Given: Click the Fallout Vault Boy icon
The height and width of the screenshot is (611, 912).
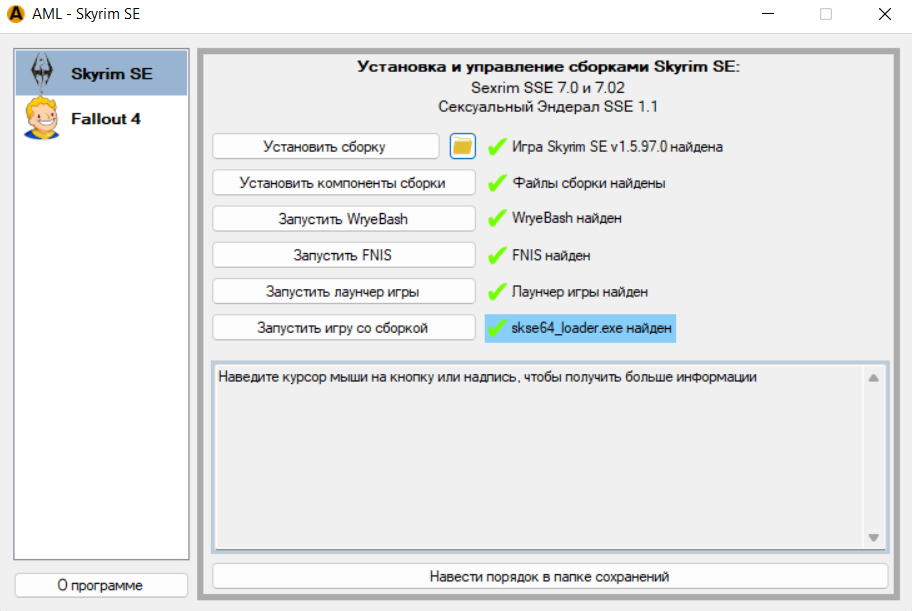Looking at the screenshot, I should tap(42, 119).
